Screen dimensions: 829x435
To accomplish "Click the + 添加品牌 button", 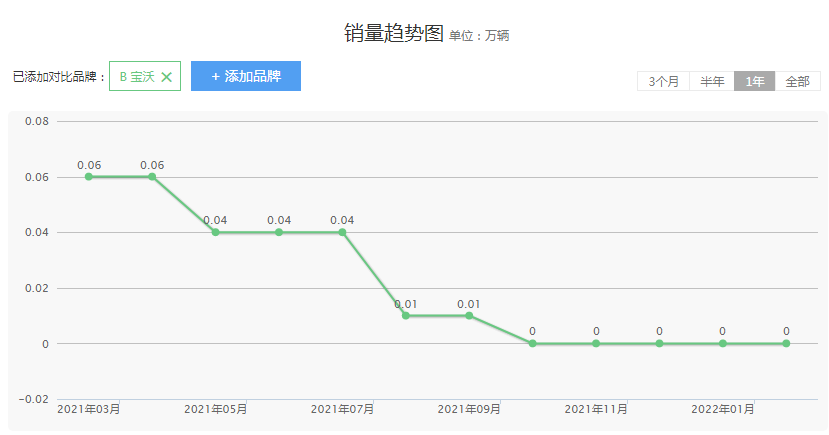I will [x=246, y=76].
